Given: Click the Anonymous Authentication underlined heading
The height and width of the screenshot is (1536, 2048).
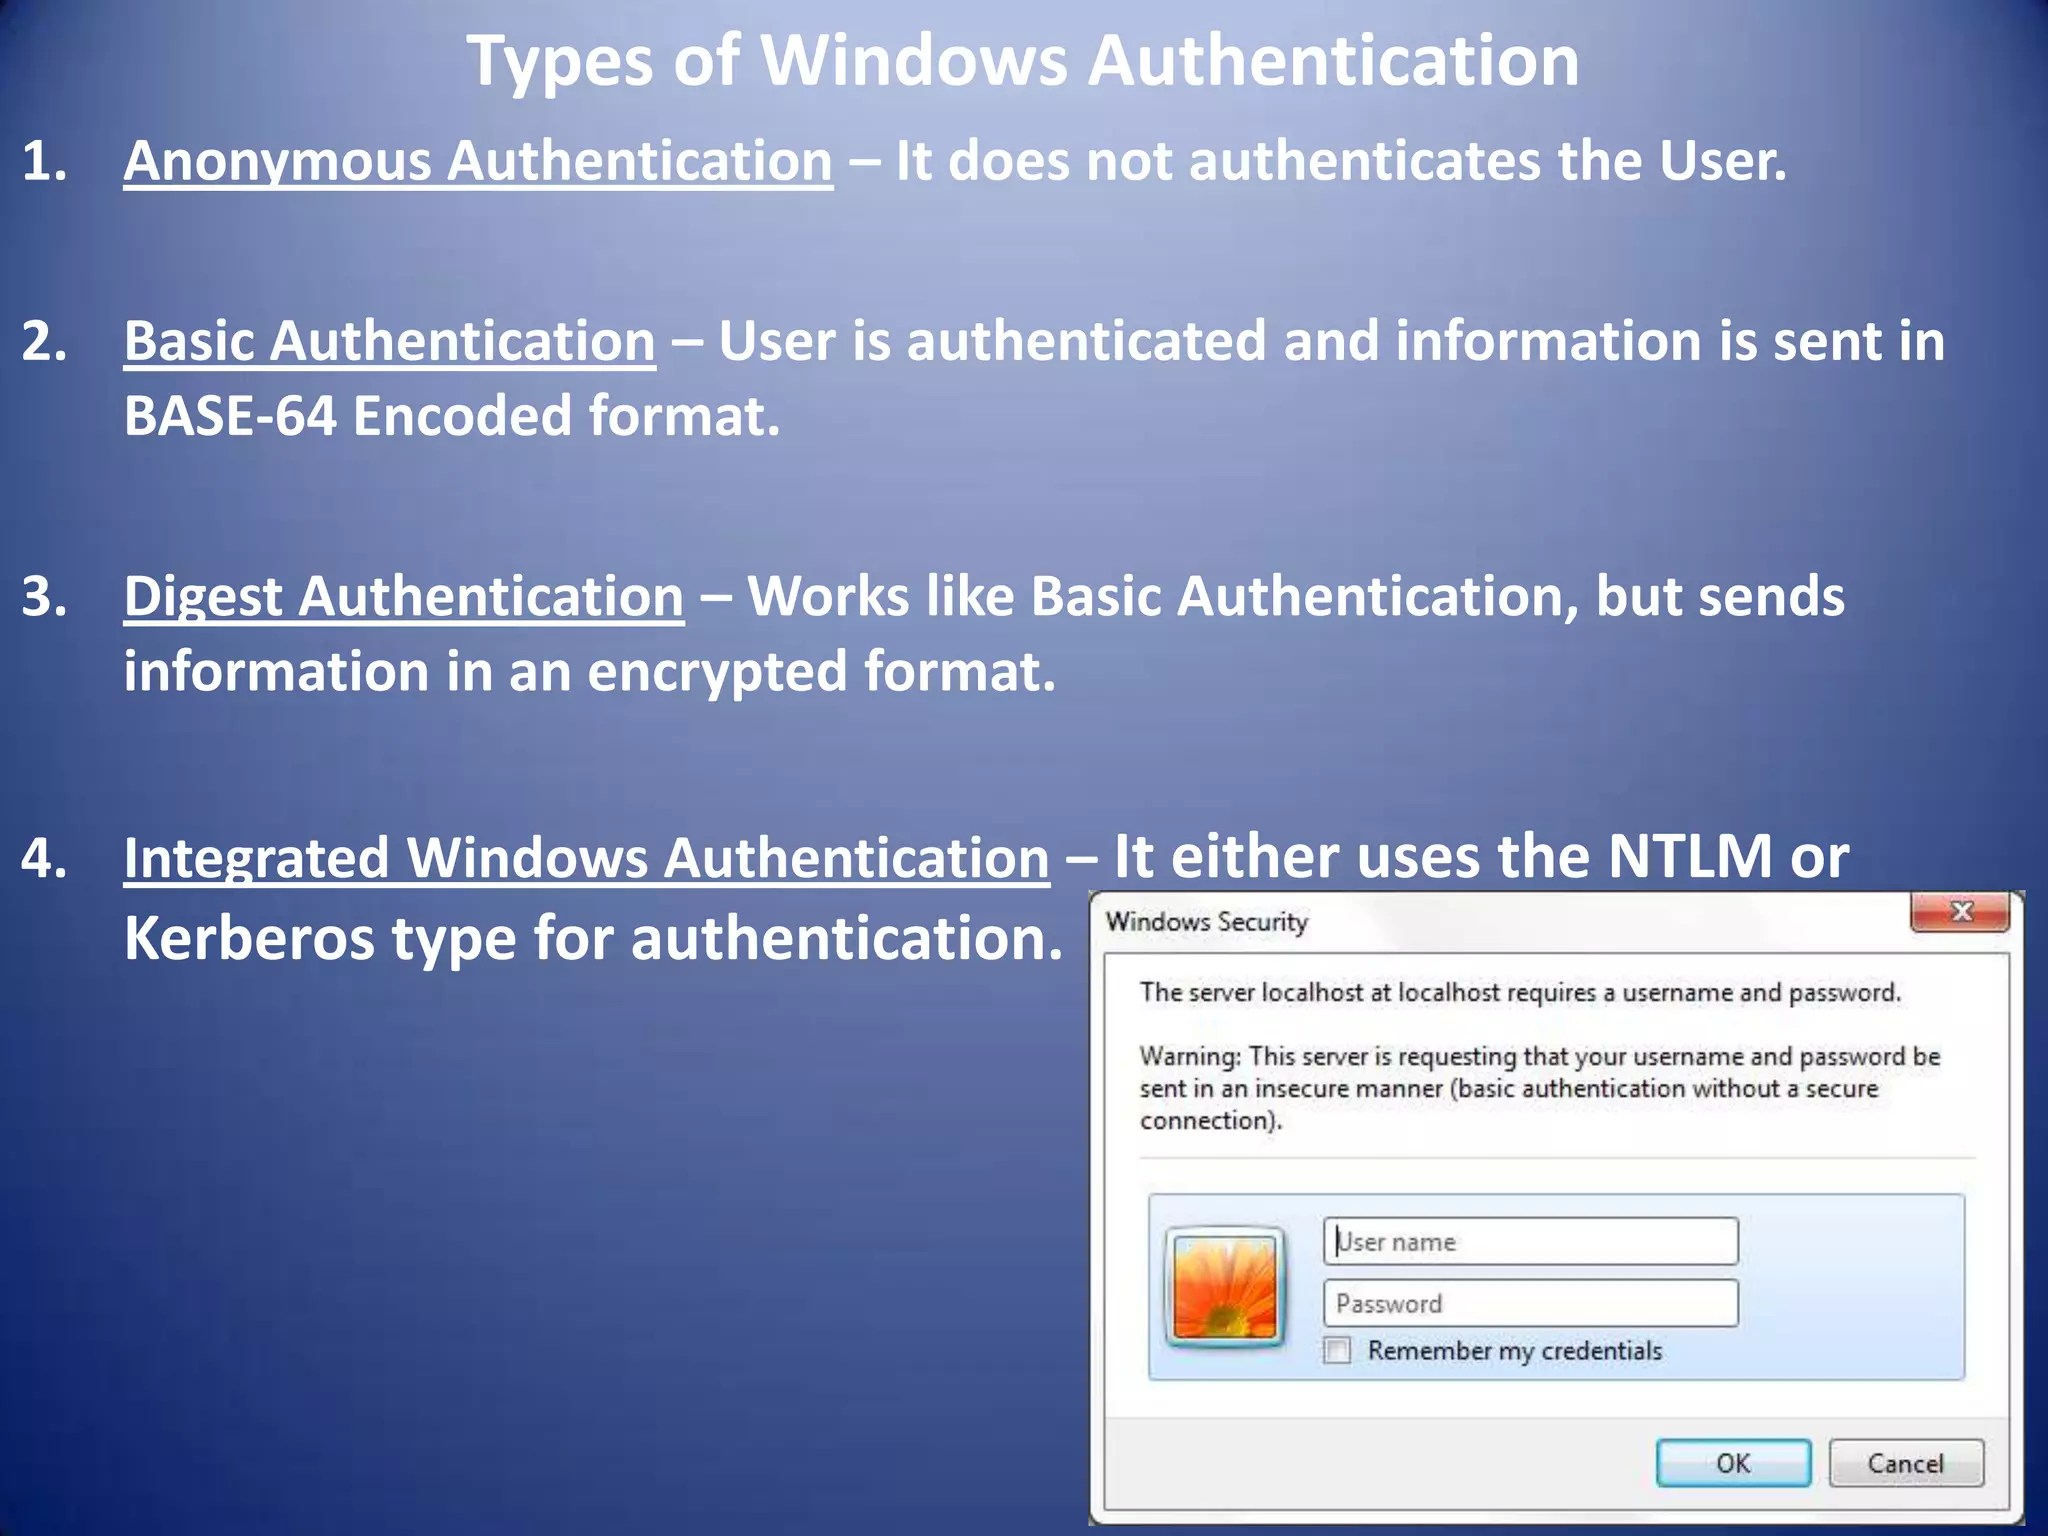Looking at the screenshot, I should point(478,161).
